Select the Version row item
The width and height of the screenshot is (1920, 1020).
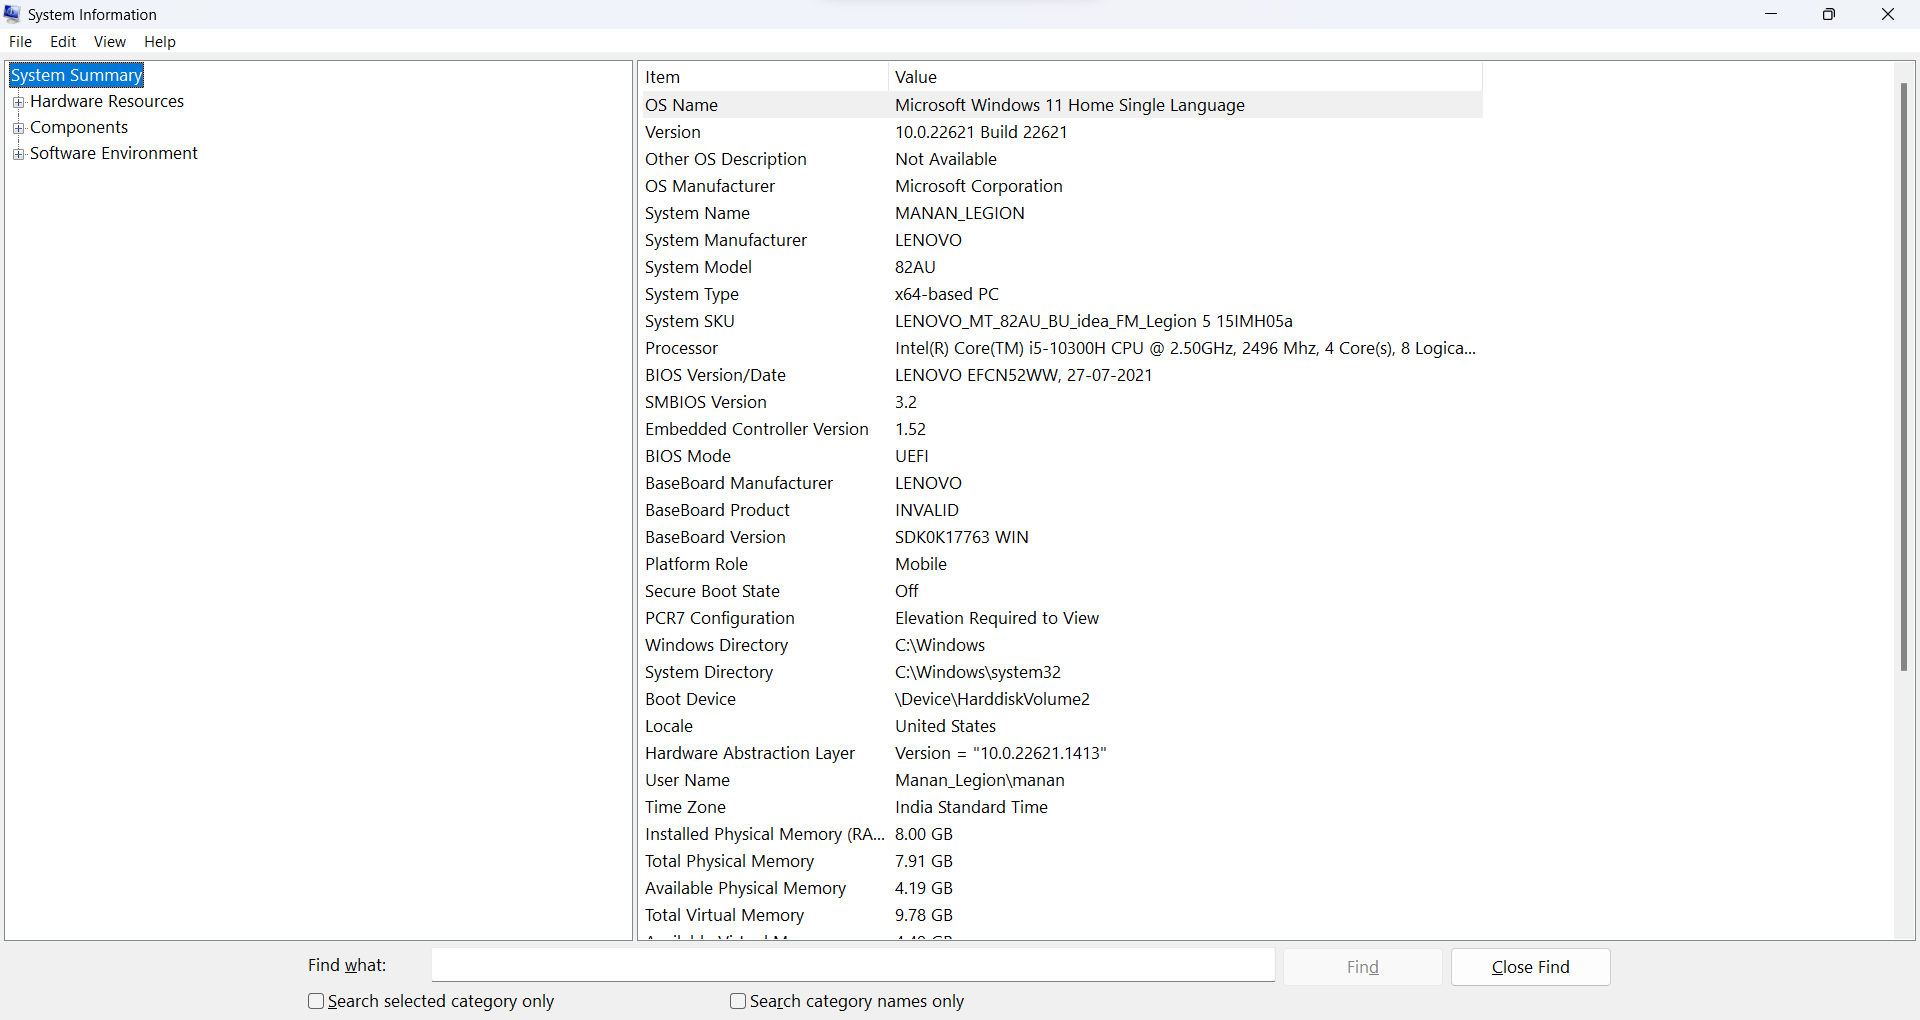pyautogui.click(x=1060, y=132)
